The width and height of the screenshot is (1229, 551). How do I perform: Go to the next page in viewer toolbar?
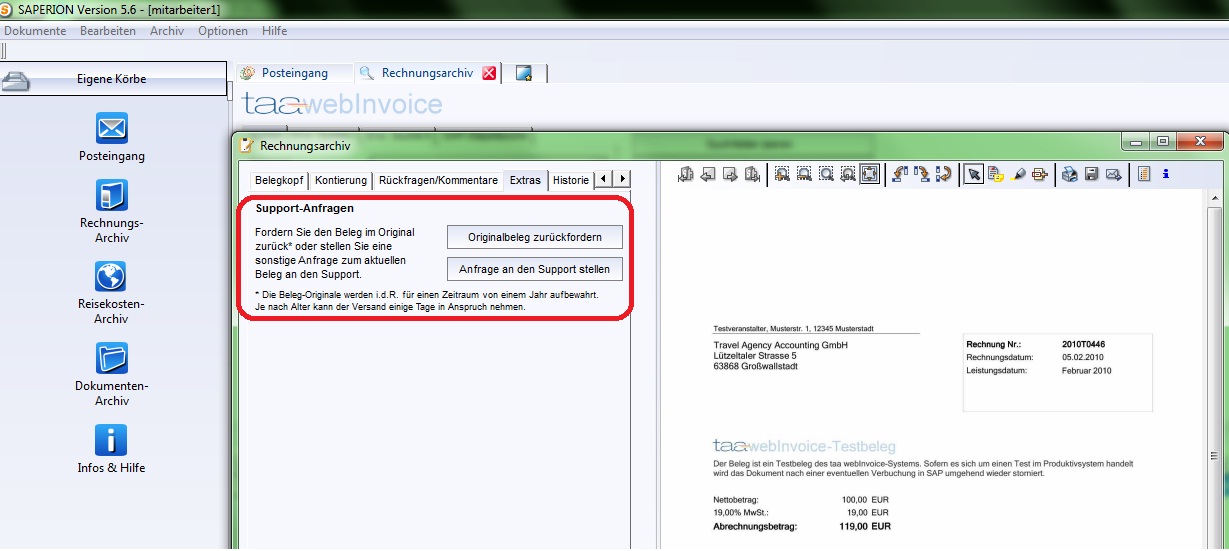[730, 174]
